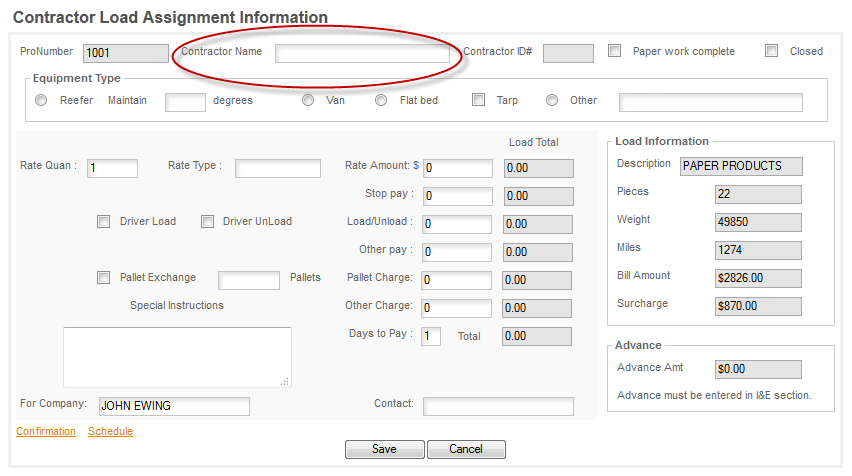Image resolution: width=852 pixels, height=476 pixels.
Task: Click the Weight field showing 49850
Action: pos(758,222)
